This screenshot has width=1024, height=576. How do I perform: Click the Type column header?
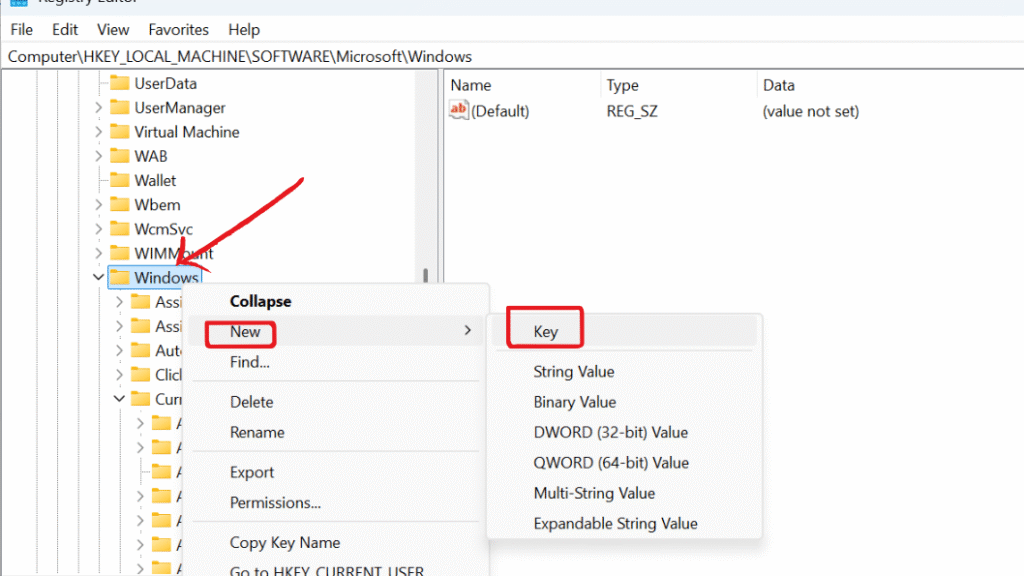pyautogui.click(x=622, y=85)
